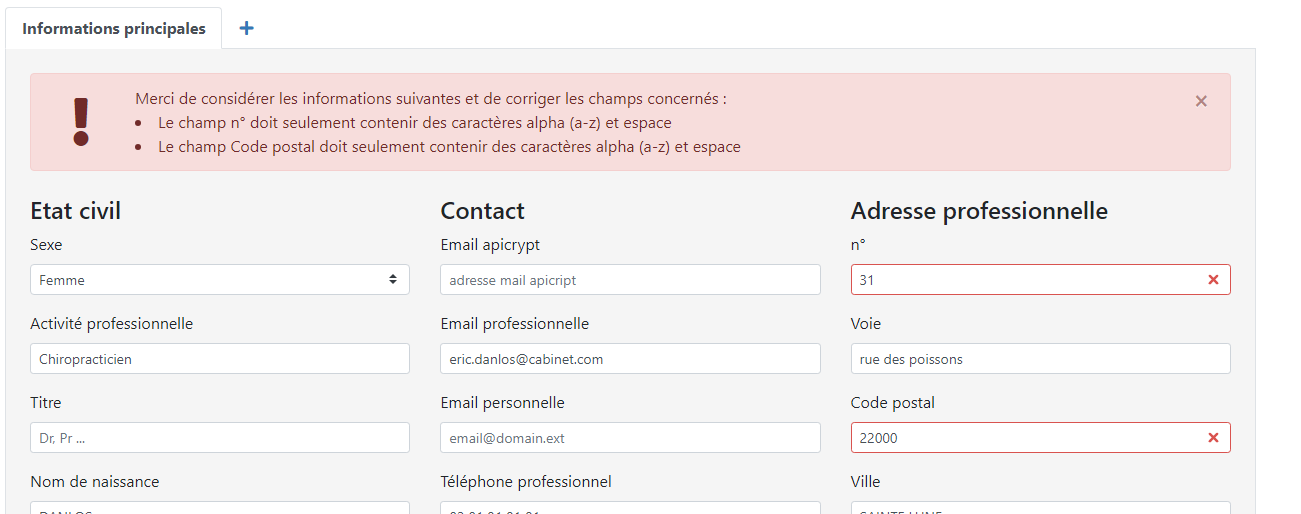Click the red X icon in Code postal field
The image size is (1301, 514).
pos(1213,438)
